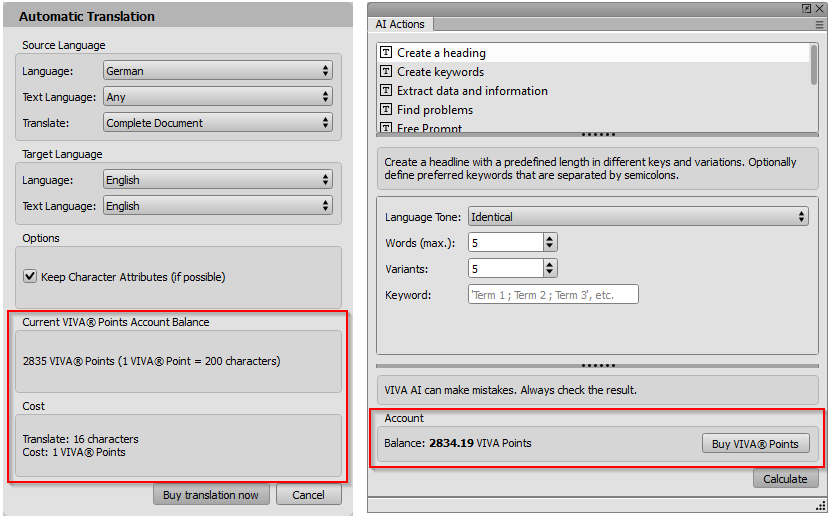The width and height of the screenshot is (830, 525).
Task: Open the Language Tone dropdown set to Identical
Action: pos(638,217)
